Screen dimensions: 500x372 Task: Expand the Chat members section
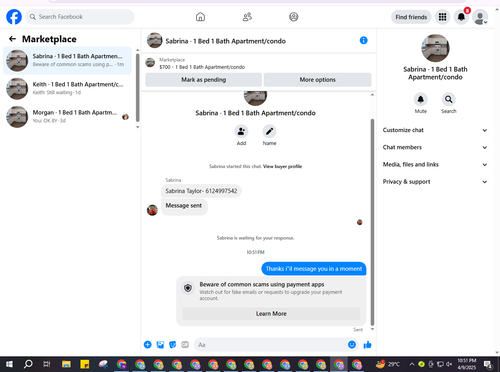point(435,147)
